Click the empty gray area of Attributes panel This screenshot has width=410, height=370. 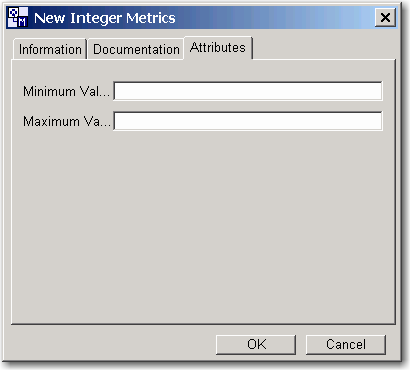(203, 227)
